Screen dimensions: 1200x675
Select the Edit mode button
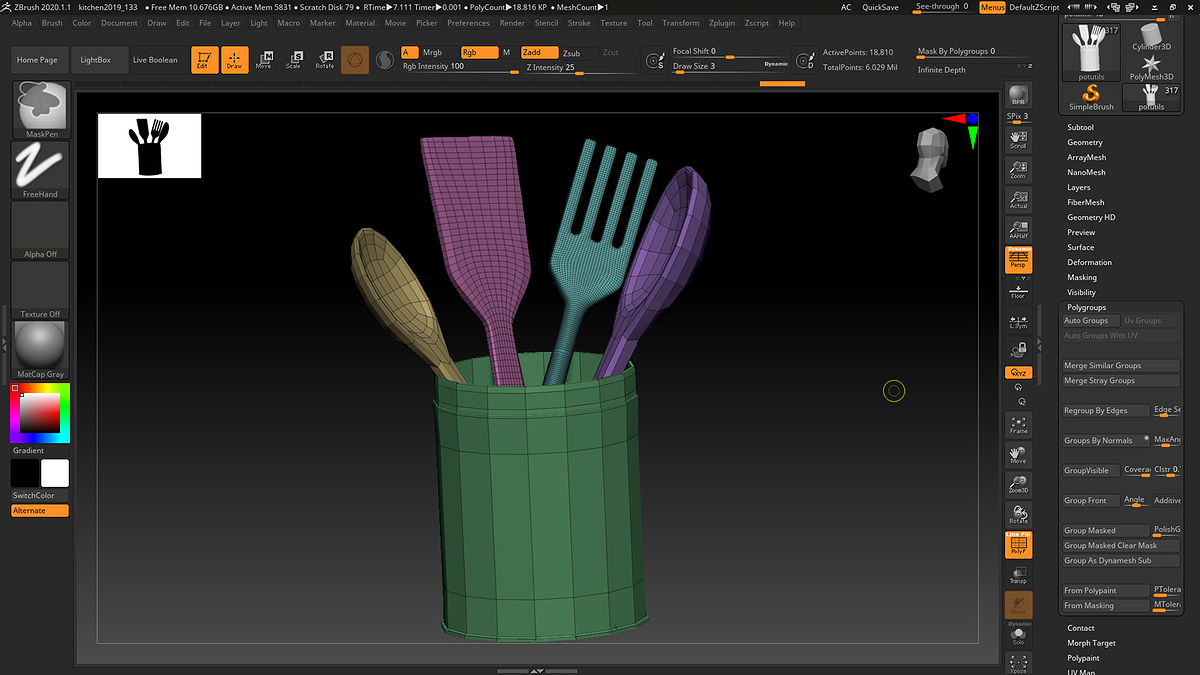tap(204, 60)
